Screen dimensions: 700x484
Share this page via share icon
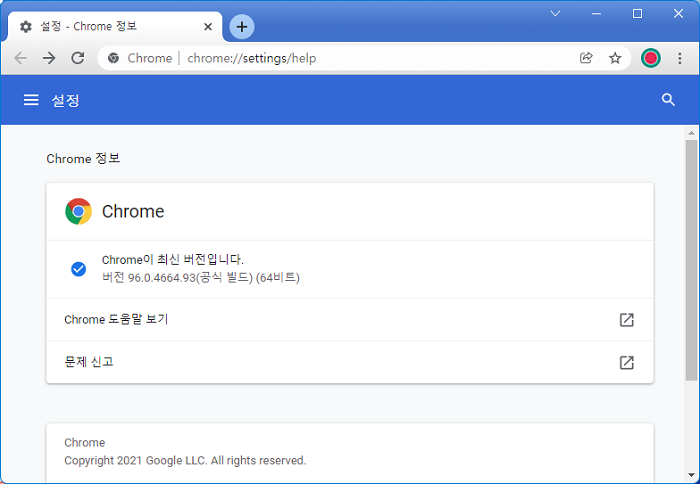[586, 58]
